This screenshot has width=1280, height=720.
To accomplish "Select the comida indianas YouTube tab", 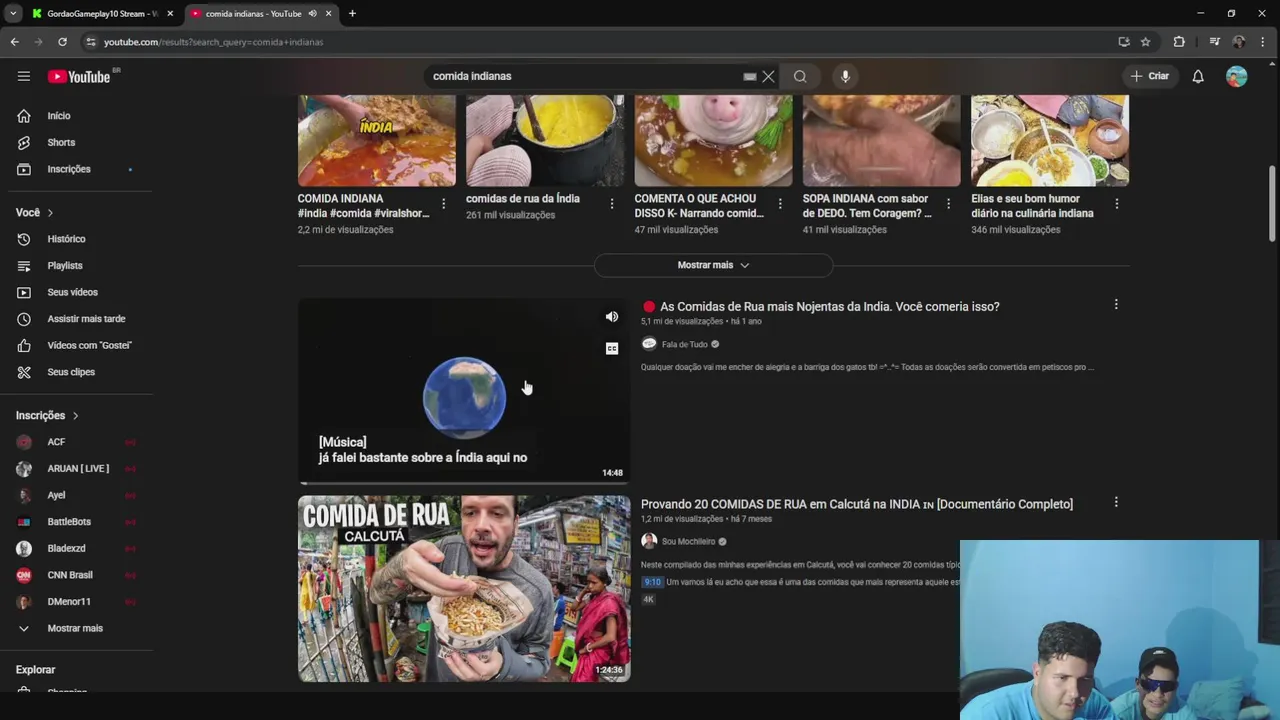I will coord(262,13).
